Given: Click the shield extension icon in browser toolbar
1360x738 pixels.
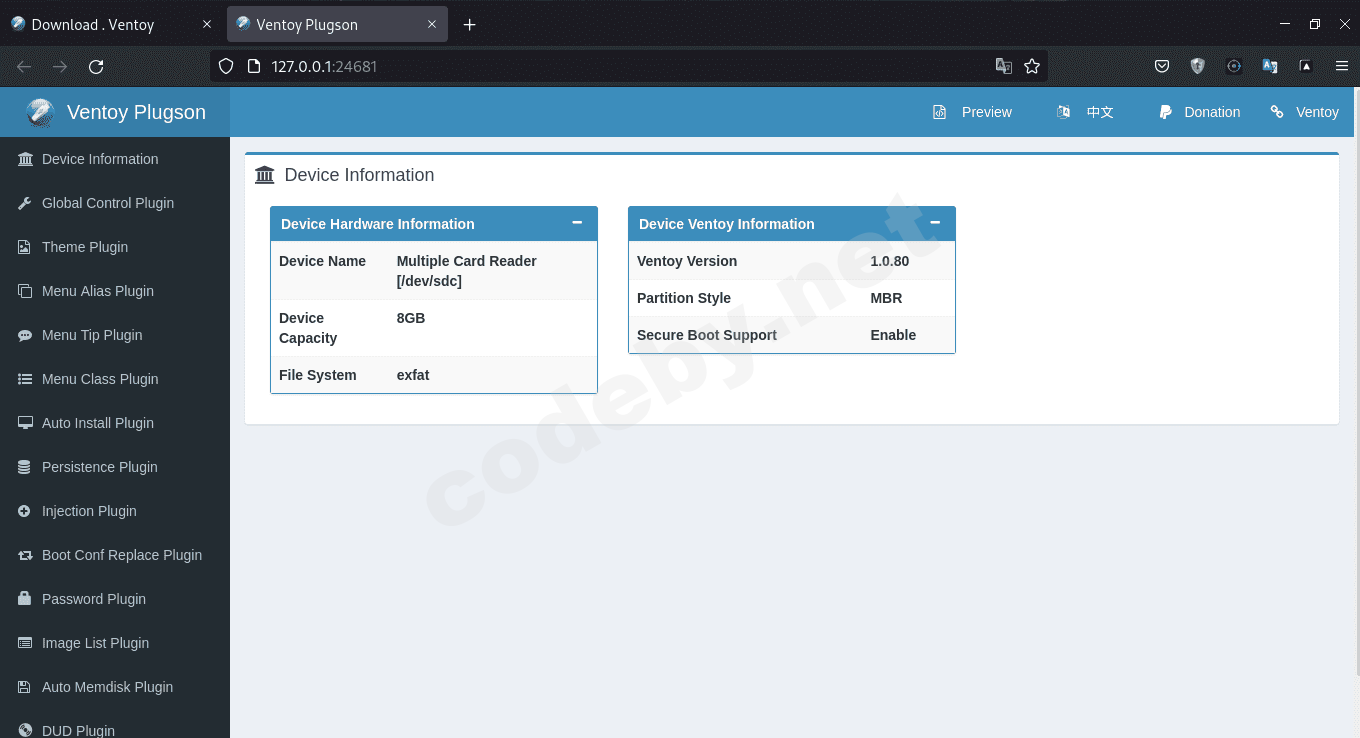Looking at the screenshot, I should pos(1198,67).
